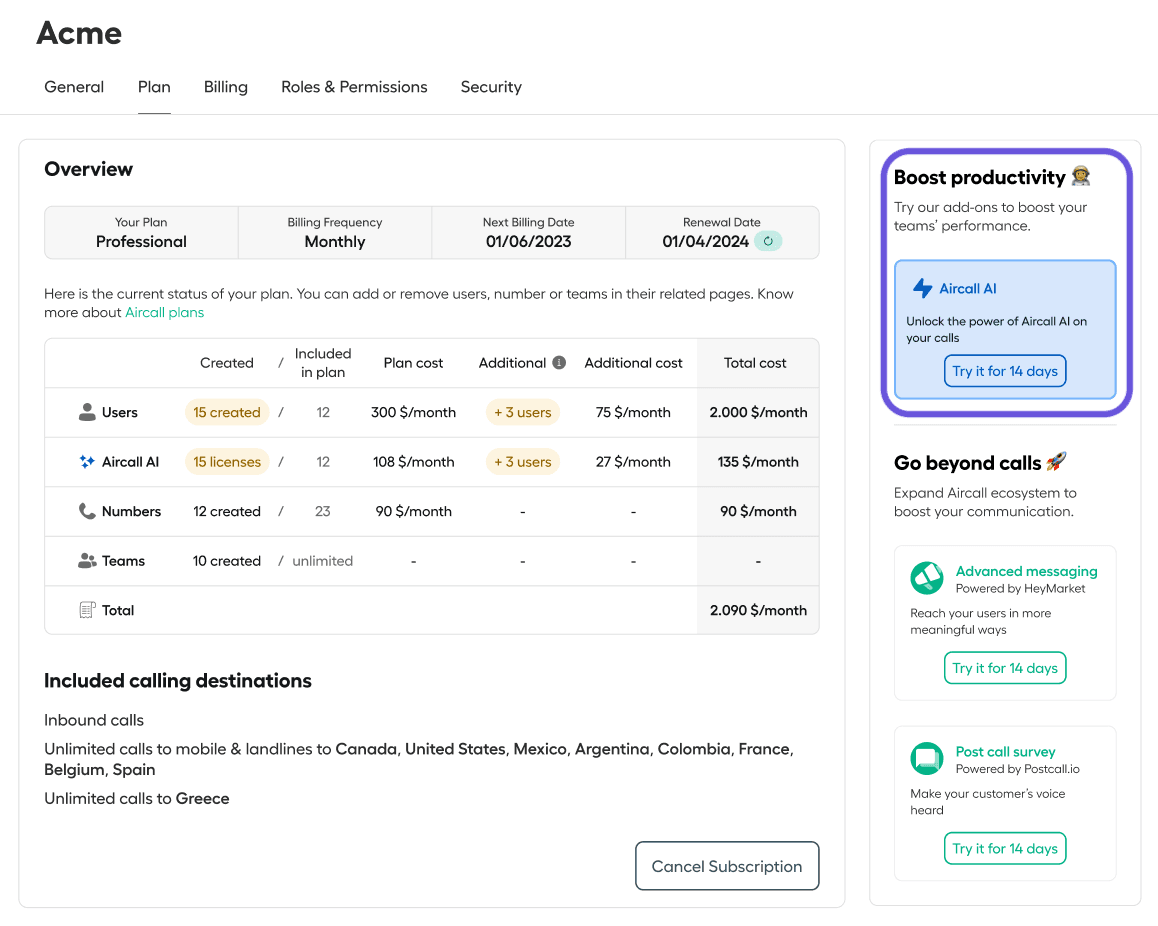Open the info tooltip in the Additional column header
This screenshot has width=1158, height=926.
coord(558,362)
